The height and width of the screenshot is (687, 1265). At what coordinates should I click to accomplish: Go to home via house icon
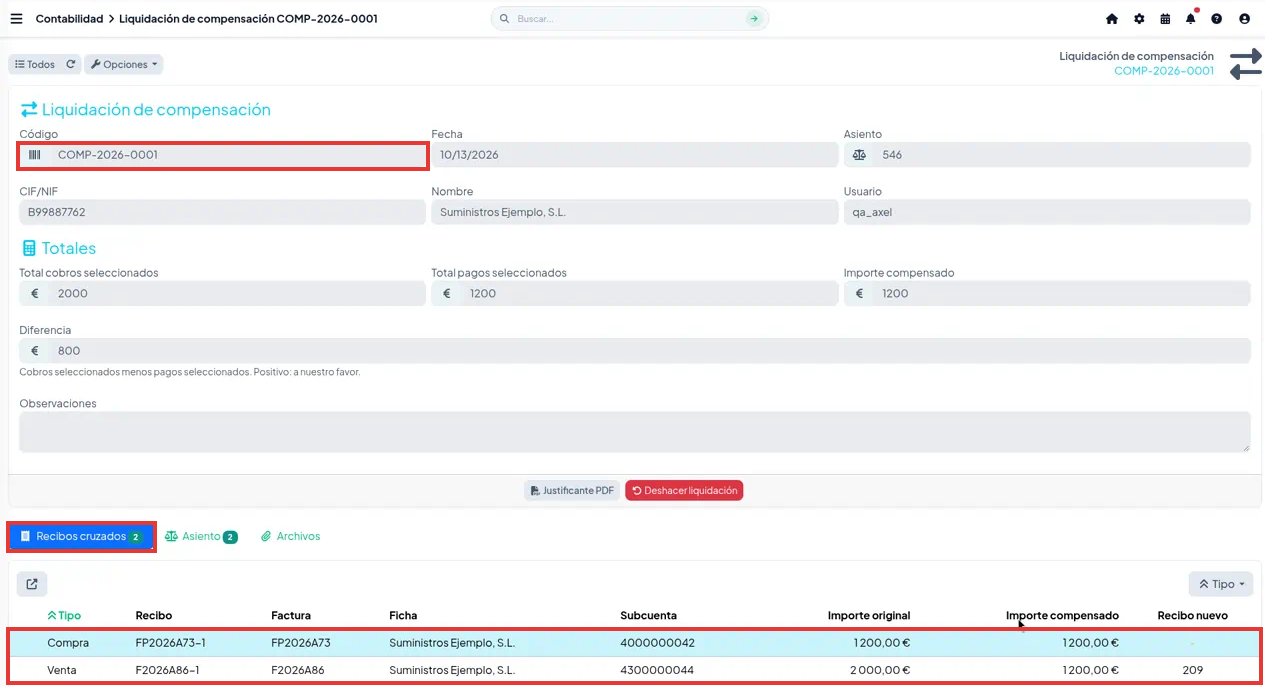1112,19
